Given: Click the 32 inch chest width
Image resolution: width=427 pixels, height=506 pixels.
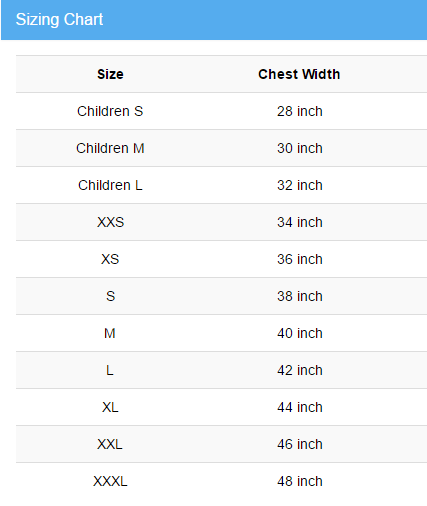Looking at the screenshot, I should pos(300,185).
